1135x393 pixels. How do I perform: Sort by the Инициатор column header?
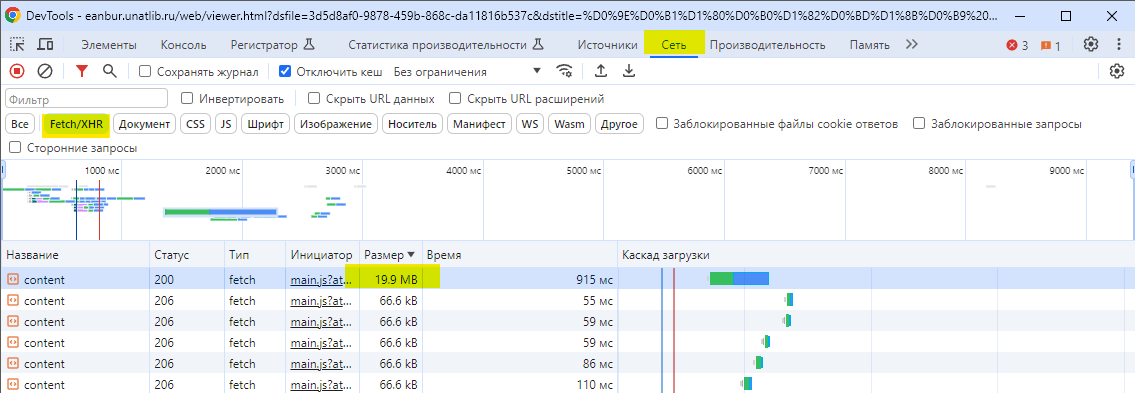322,255
